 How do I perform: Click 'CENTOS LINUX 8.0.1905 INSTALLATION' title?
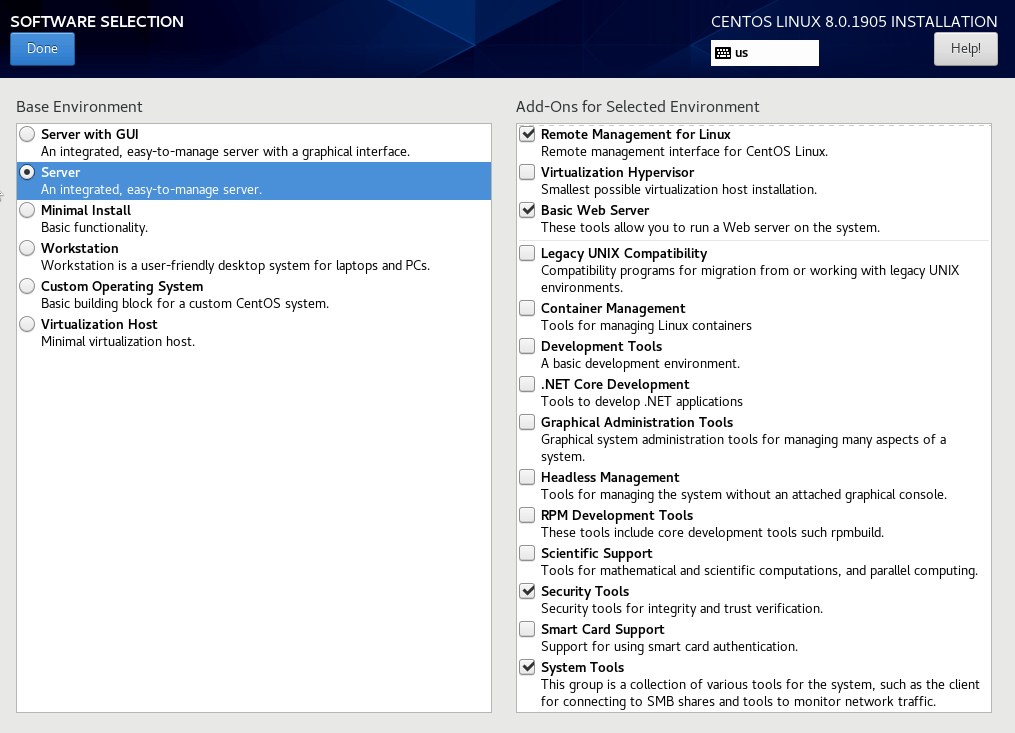tap(854, 21)
